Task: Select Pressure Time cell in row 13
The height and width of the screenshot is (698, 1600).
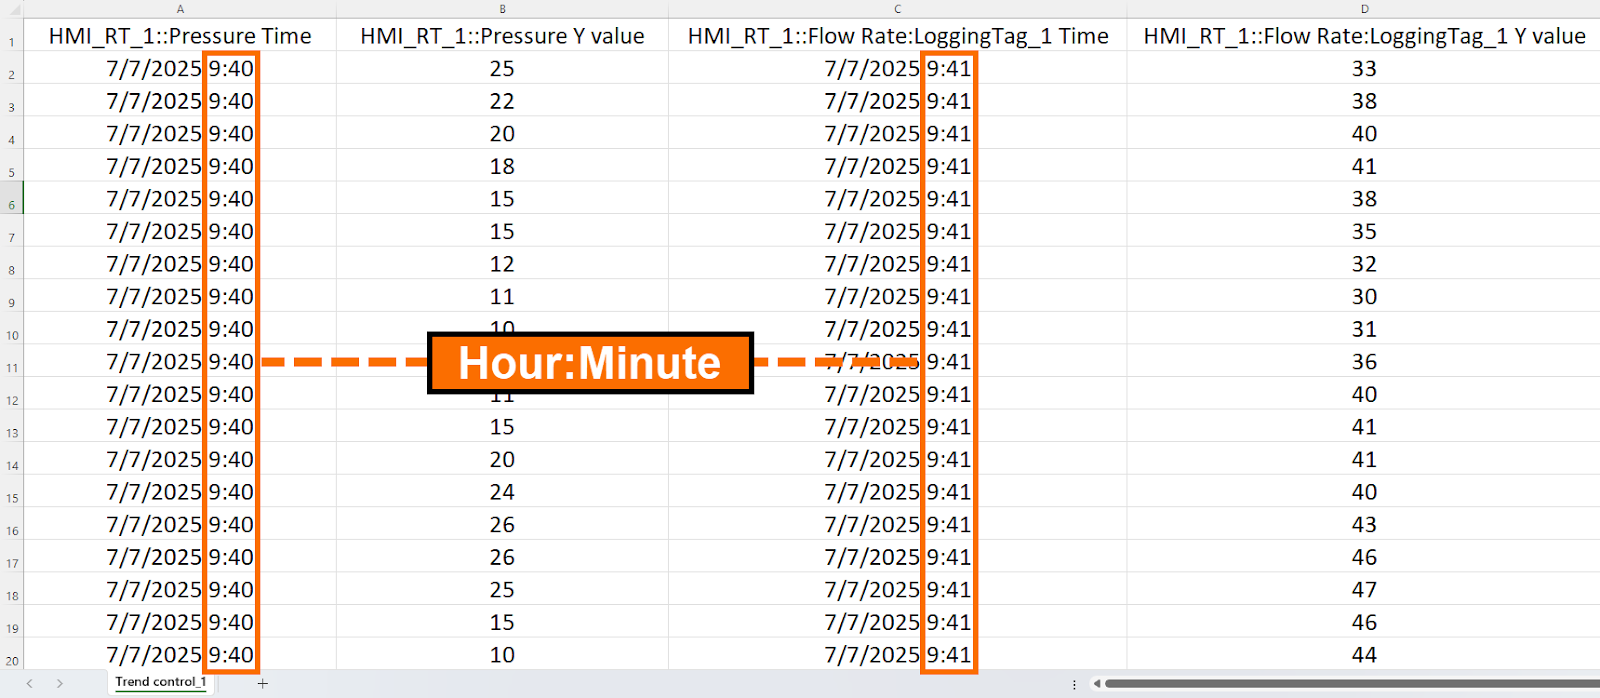Action: tap(180, 426)
